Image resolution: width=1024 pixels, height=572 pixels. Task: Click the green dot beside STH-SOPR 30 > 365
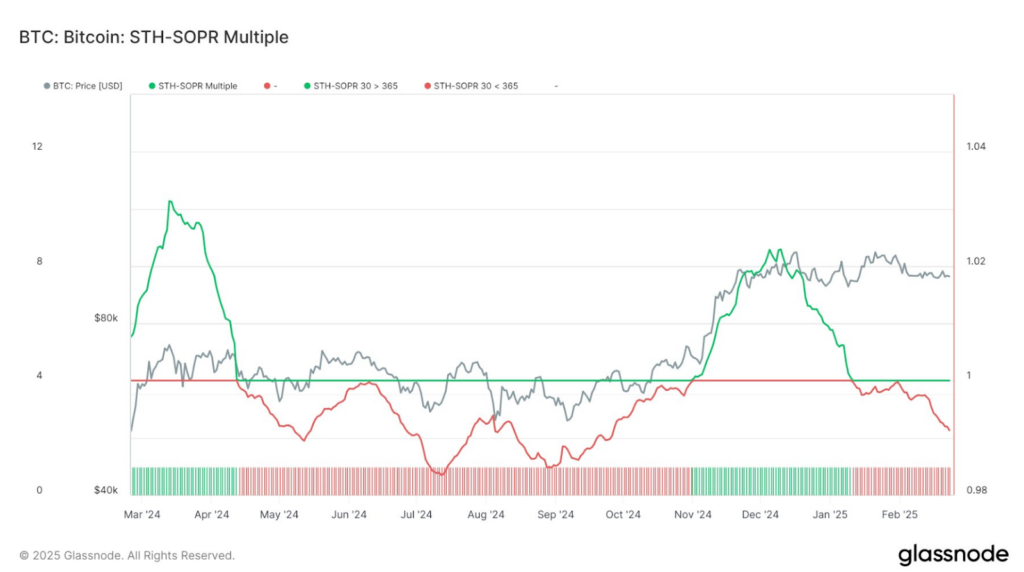(306, 86)
